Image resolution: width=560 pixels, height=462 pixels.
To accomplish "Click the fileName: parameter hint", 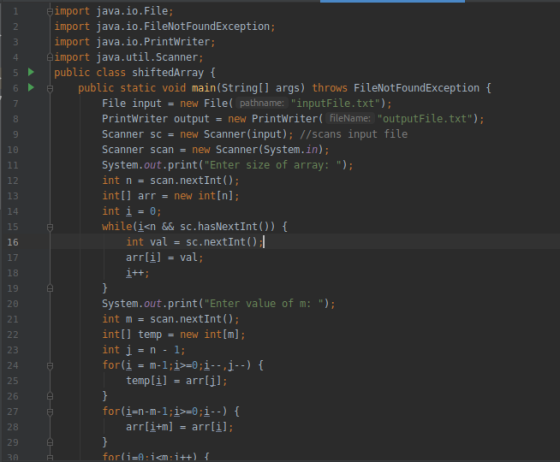I will tap(350, 118).
